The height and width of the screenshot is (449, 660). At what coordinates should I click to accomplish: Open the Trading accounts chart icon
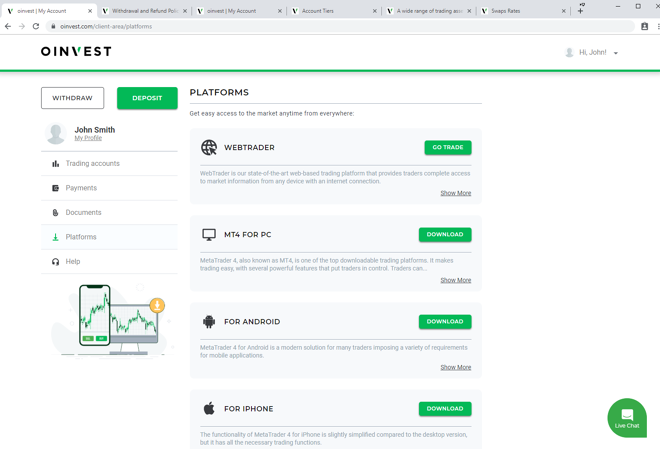[56, 164]
